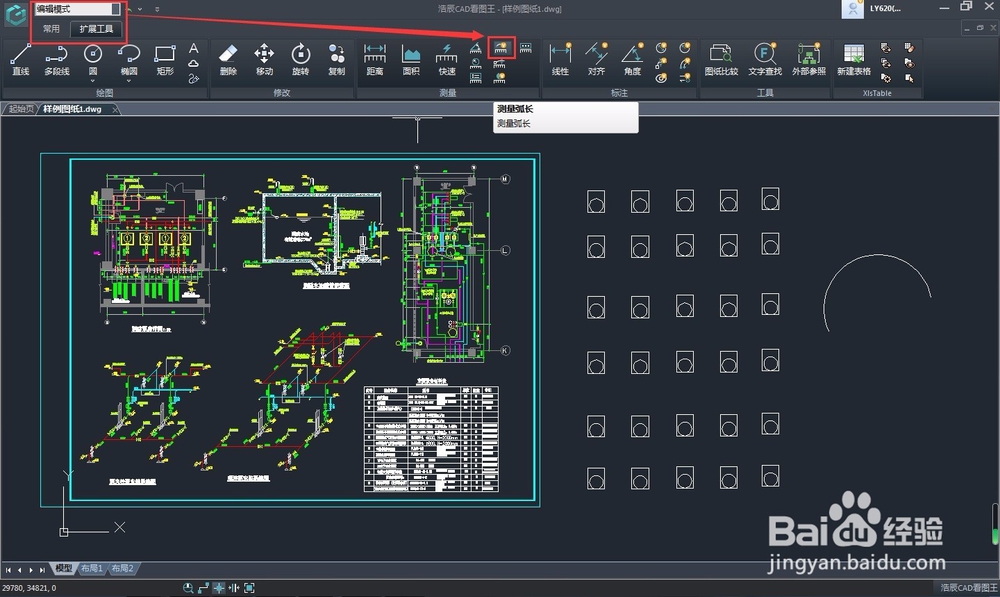Click the 角度 angle dimension tool

[x=633, y=60]
